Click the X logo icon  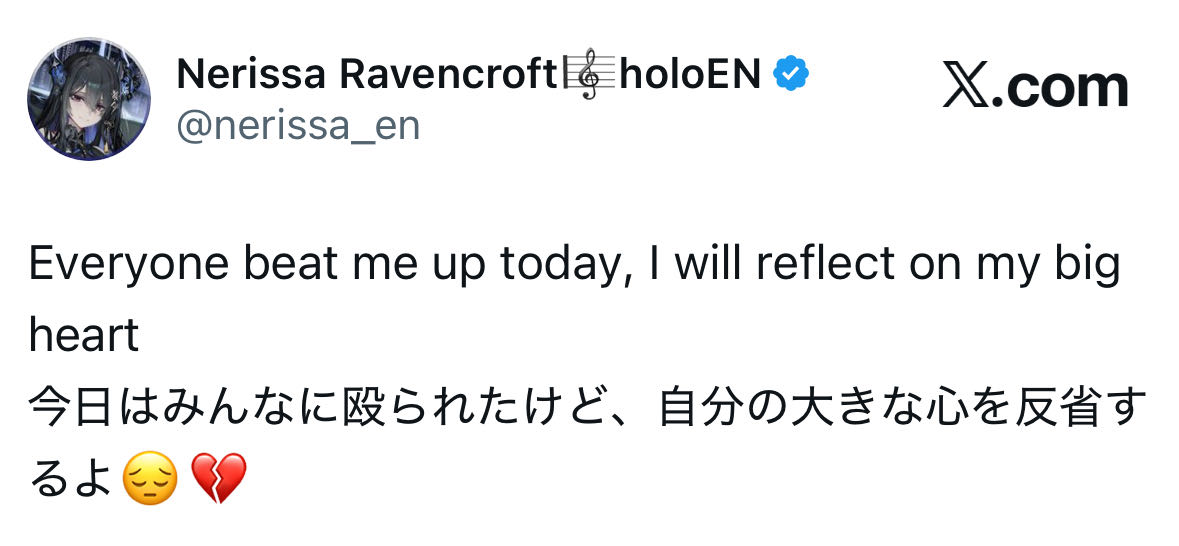(965, 88)
